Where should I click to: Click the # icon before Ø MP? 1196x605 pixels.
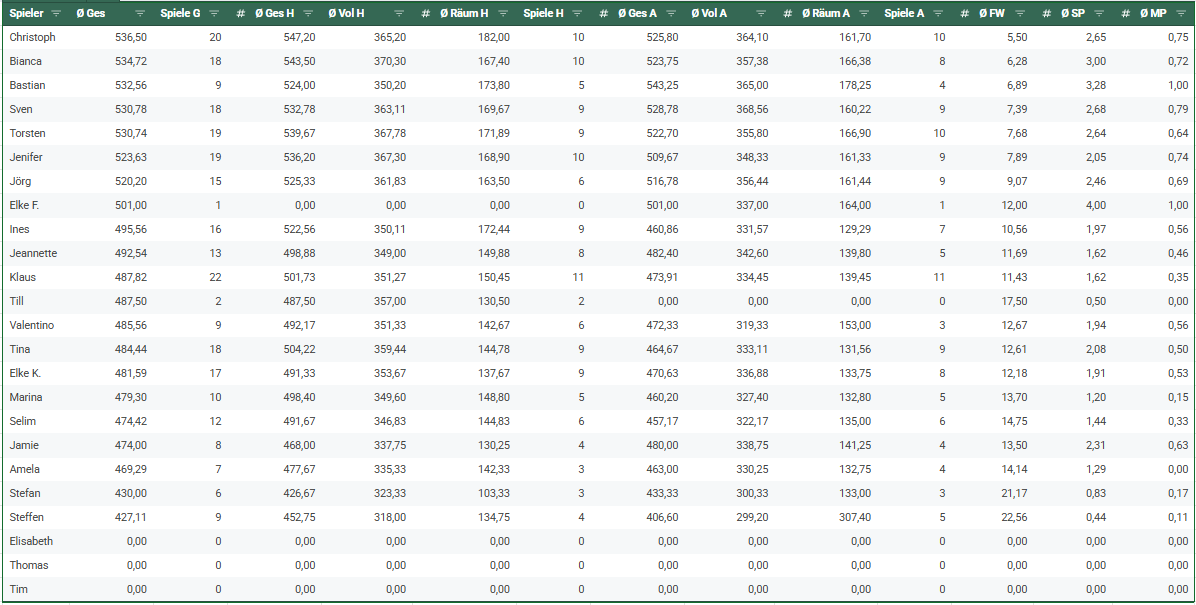point(1125,14)
